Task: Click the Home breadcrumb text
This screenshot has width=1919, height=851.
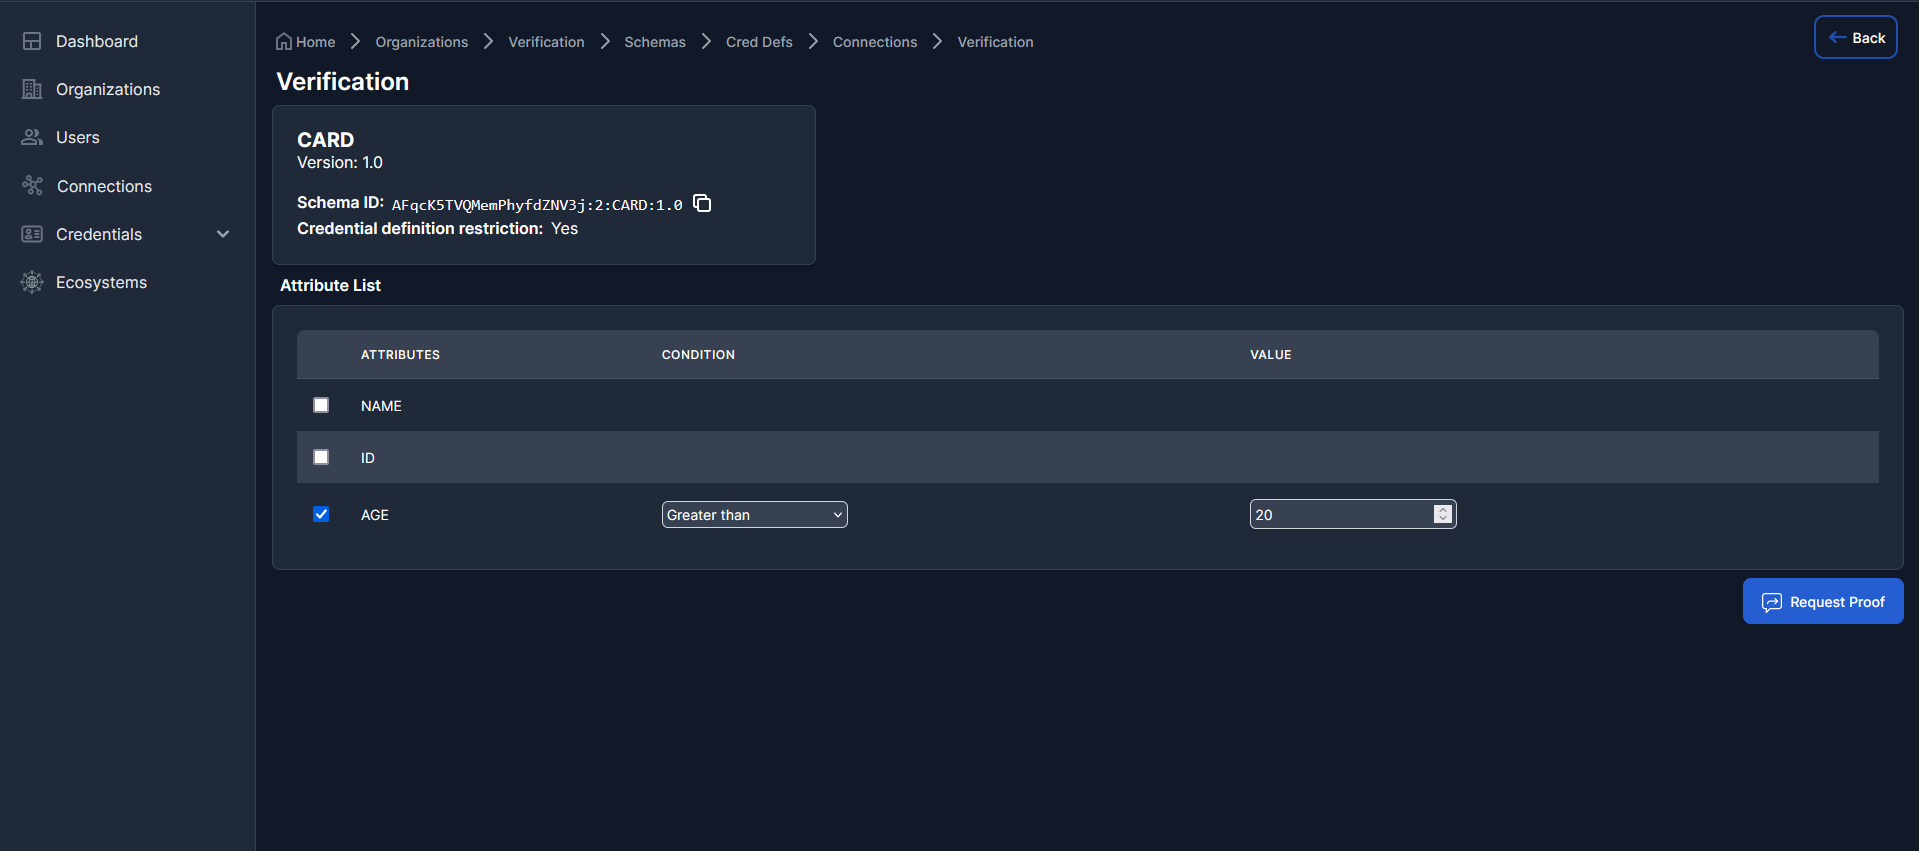Action: (x=316, y=42)
